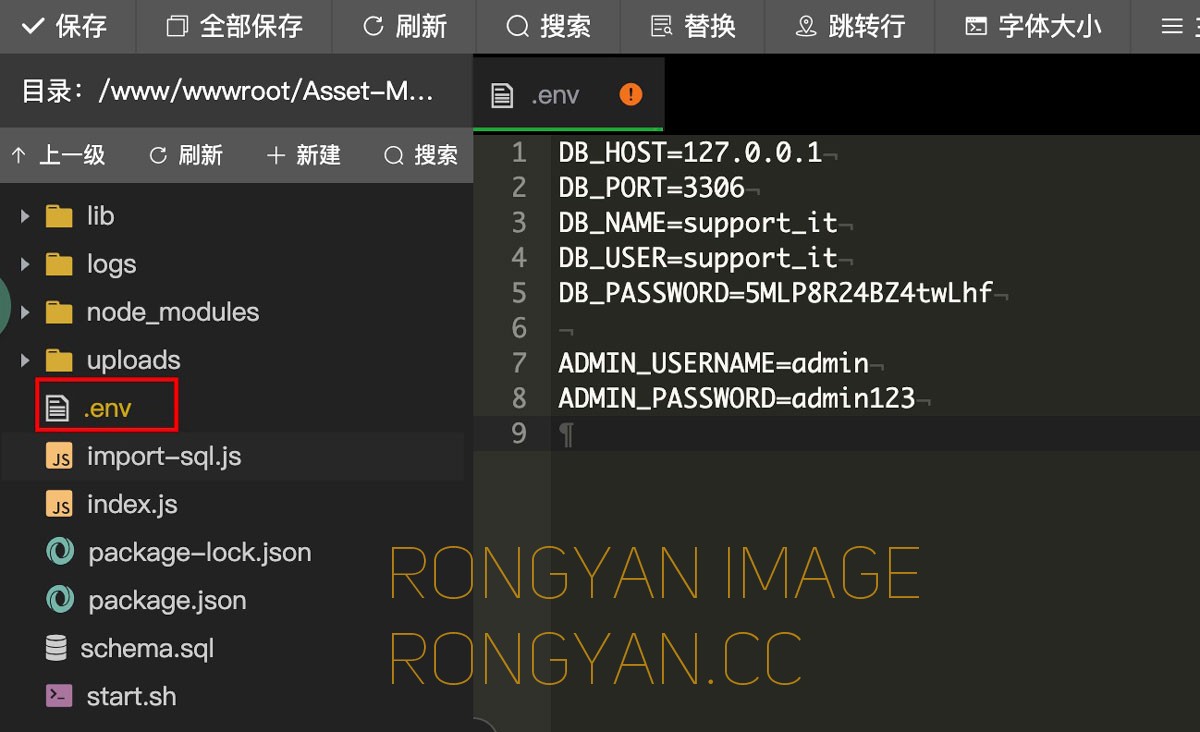Open package-lock.json in the file tree
Screen dimensions: 1200x732
click(x=200, y=552)
